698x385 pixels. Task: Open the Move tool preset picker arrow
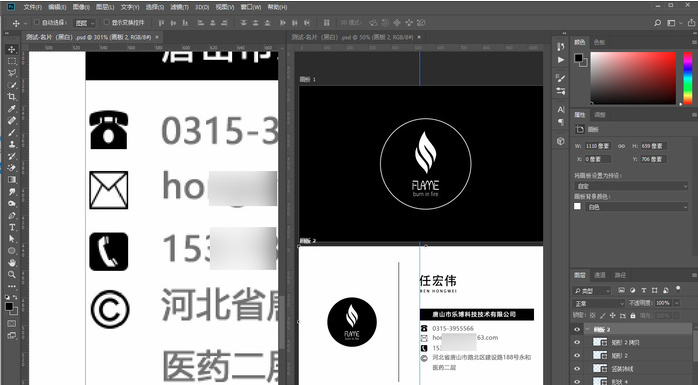[25, 23]
